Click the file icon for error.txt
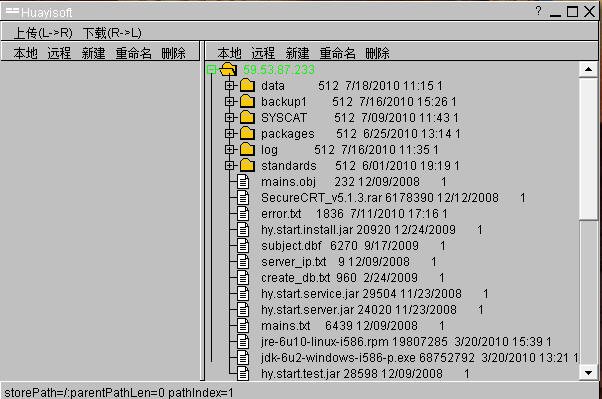This screenshot has width=602, height=399. [x=243, y=214]
